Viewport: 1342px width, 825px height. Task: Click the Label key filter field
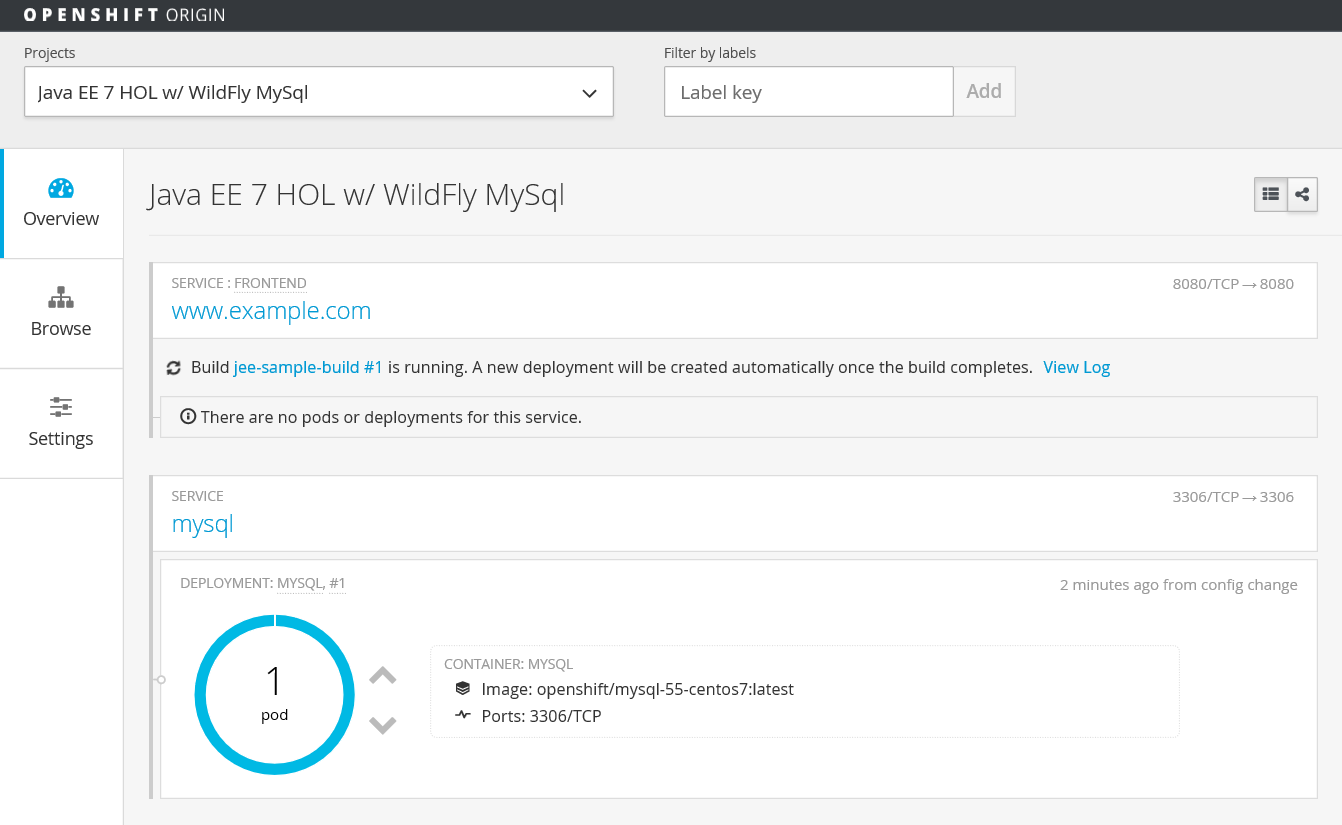808,92
